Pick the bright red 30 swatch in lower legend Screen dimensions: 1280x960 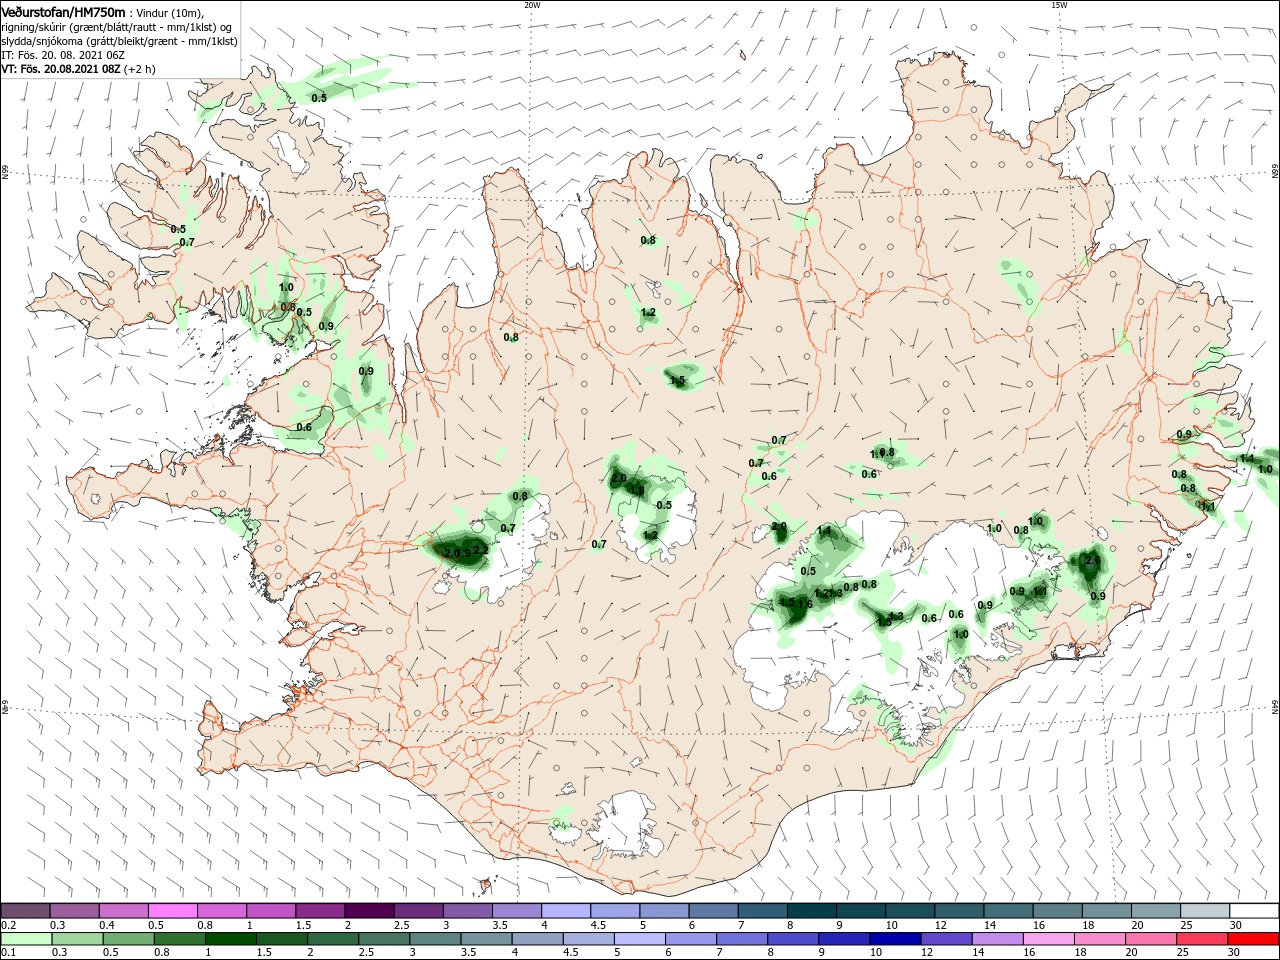(1254, 939)
